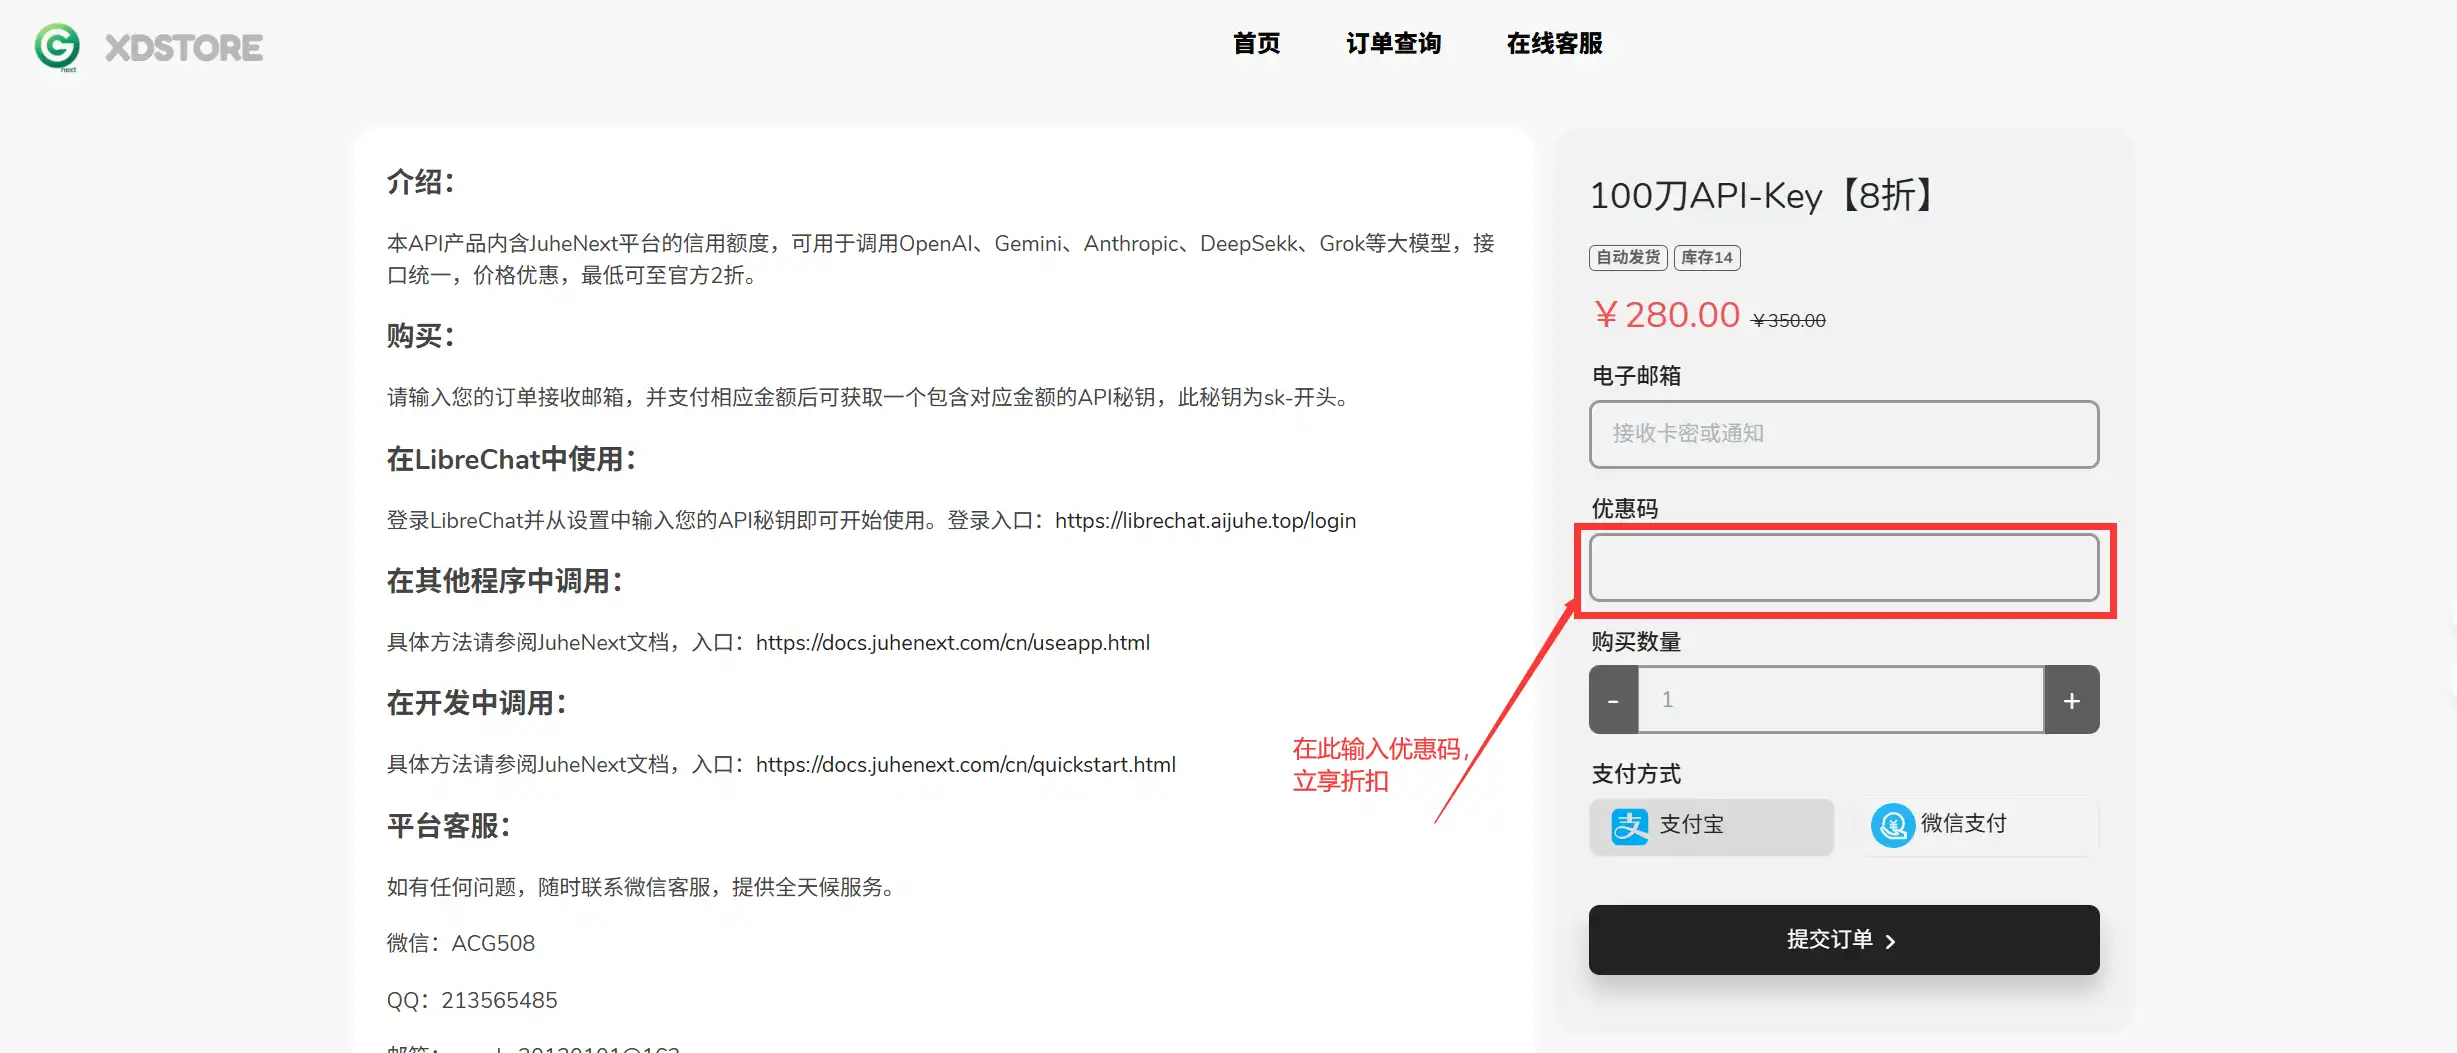Click the ¥280.00 price text
Image resolution: width=2457 pixels, height=1053 pixels.
[1666, 315]
